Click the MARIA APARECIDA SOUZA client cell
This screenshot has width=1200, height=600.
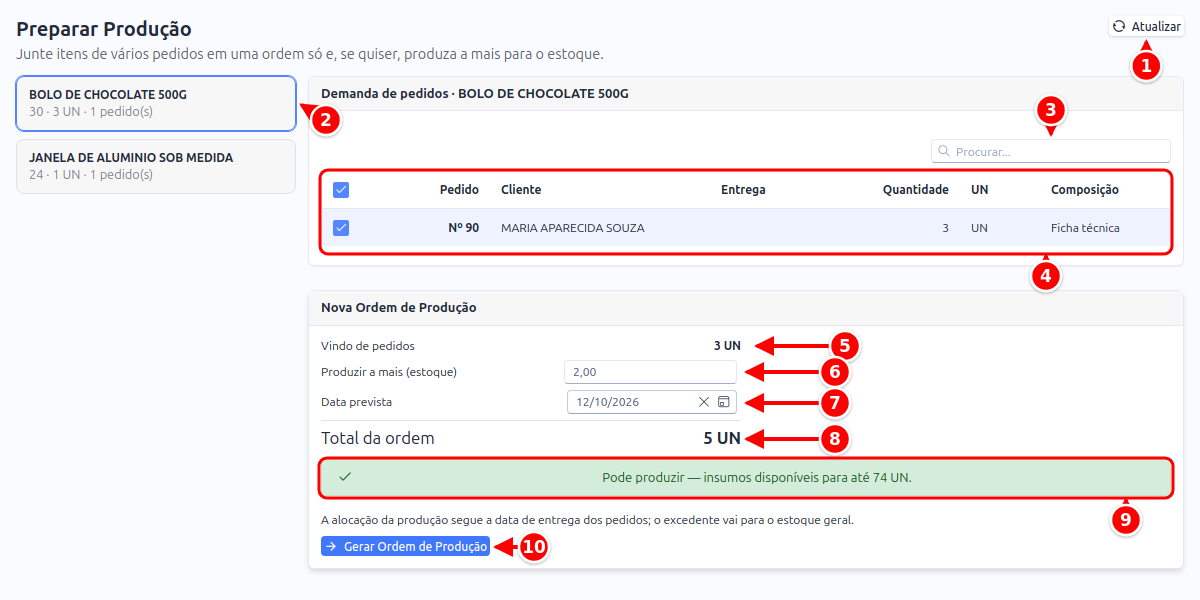(x=573, y=228)
